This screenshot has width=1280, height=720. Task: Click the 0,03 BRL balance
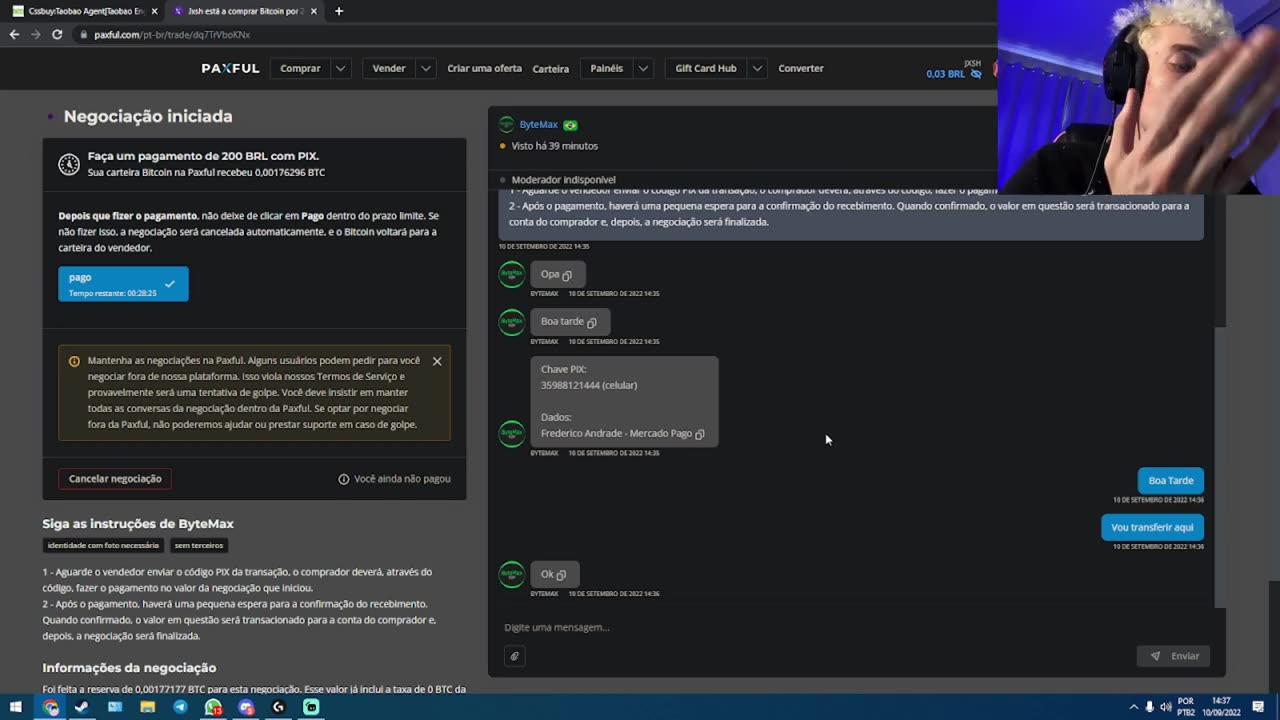click(945, 74)
